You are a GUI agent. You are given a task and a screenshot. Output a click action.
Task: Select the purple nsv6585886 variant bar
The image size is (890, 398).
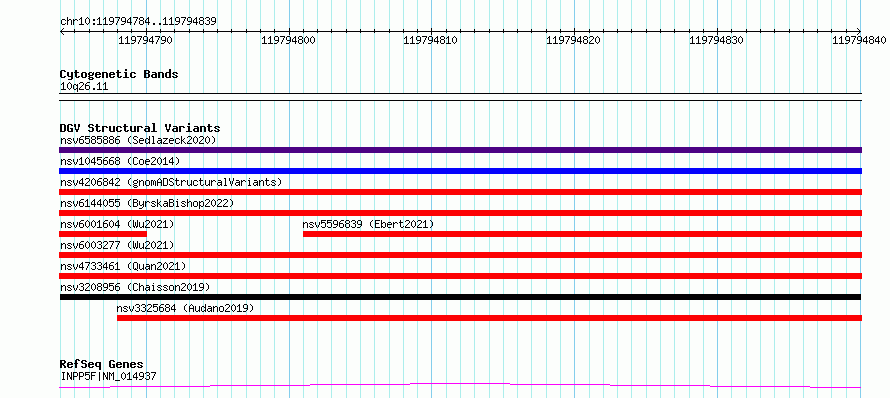click(460, 150)
